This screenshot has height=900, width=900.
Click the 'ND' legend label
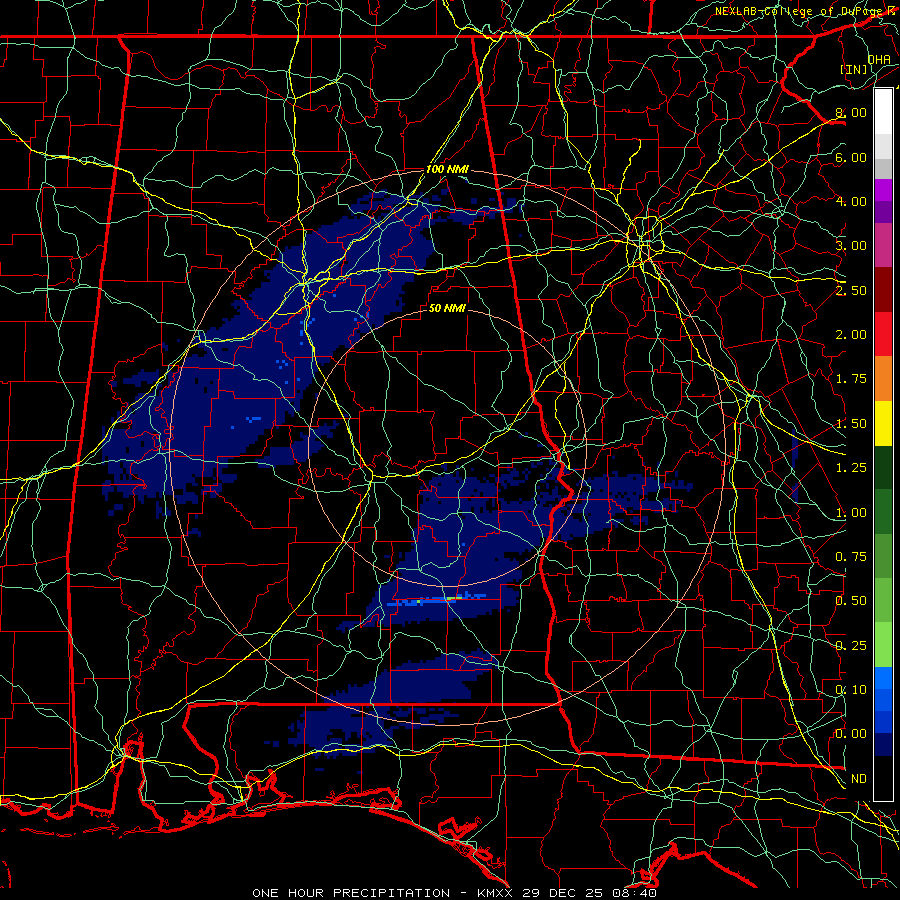tap(859, 779)
